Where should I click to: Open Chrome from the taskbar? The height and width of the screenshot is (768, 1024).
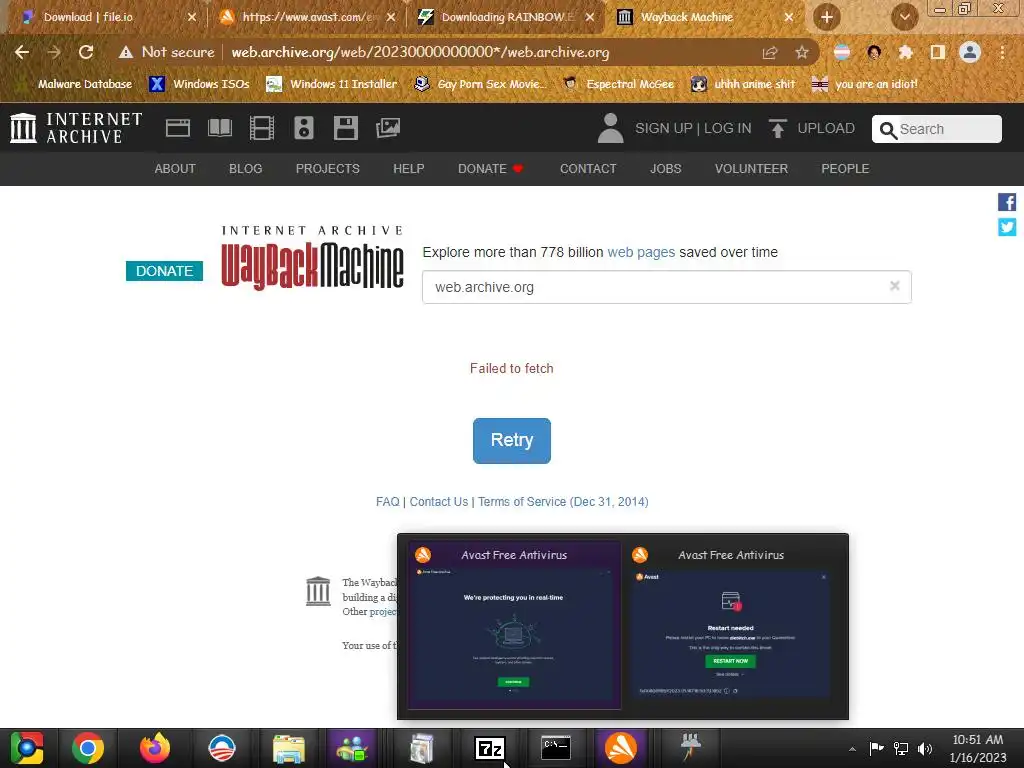pyautogui.click(x=88, y=748)
